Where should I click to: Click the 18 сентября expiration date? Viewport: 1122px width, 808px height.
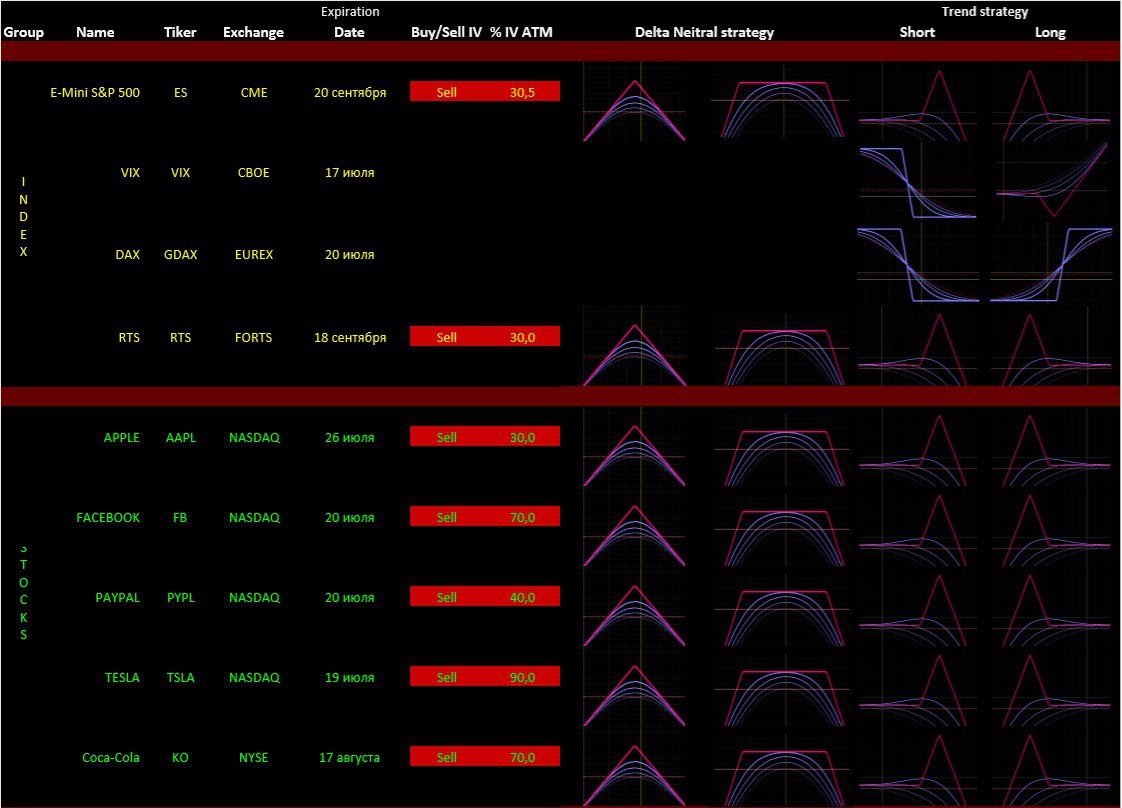pyautogui.click(x=350, y=337)
